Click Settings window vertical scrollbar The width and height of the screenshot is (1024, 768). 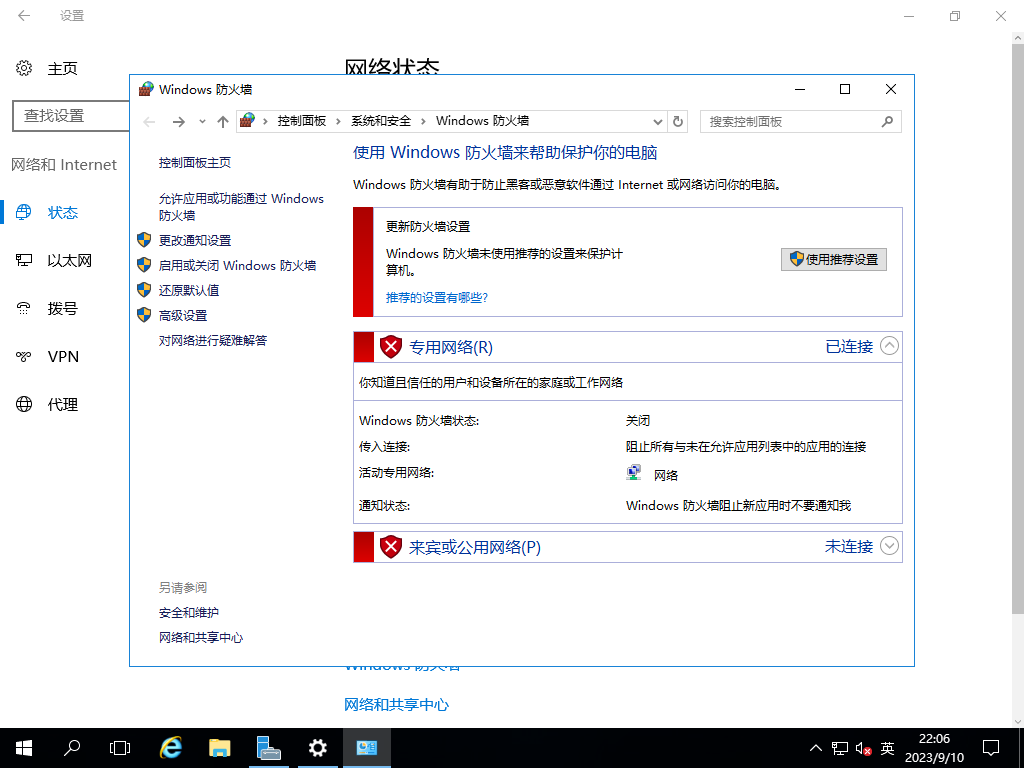point(1017,328)
